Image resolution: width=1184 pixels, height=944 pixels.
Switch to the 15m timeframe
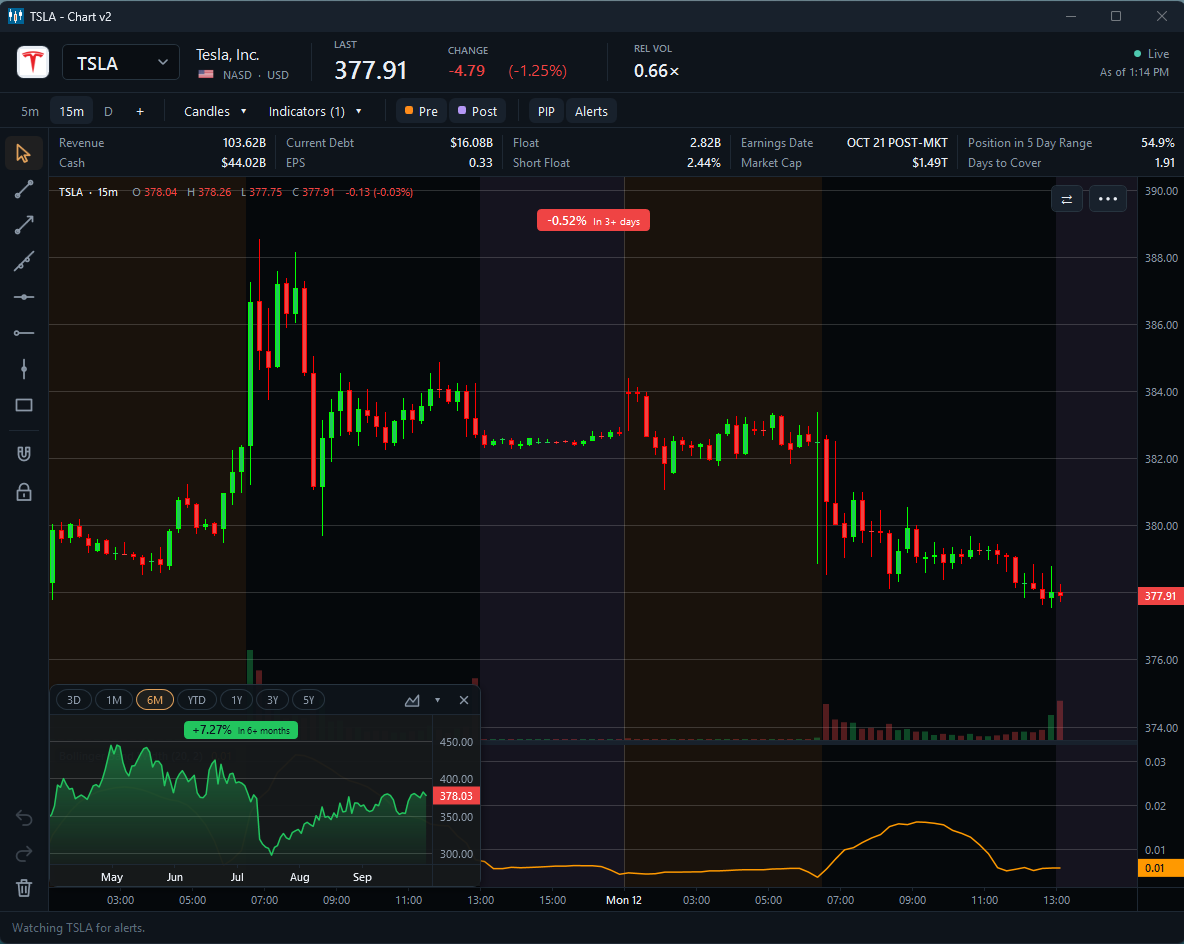click(x=72, y=111)
